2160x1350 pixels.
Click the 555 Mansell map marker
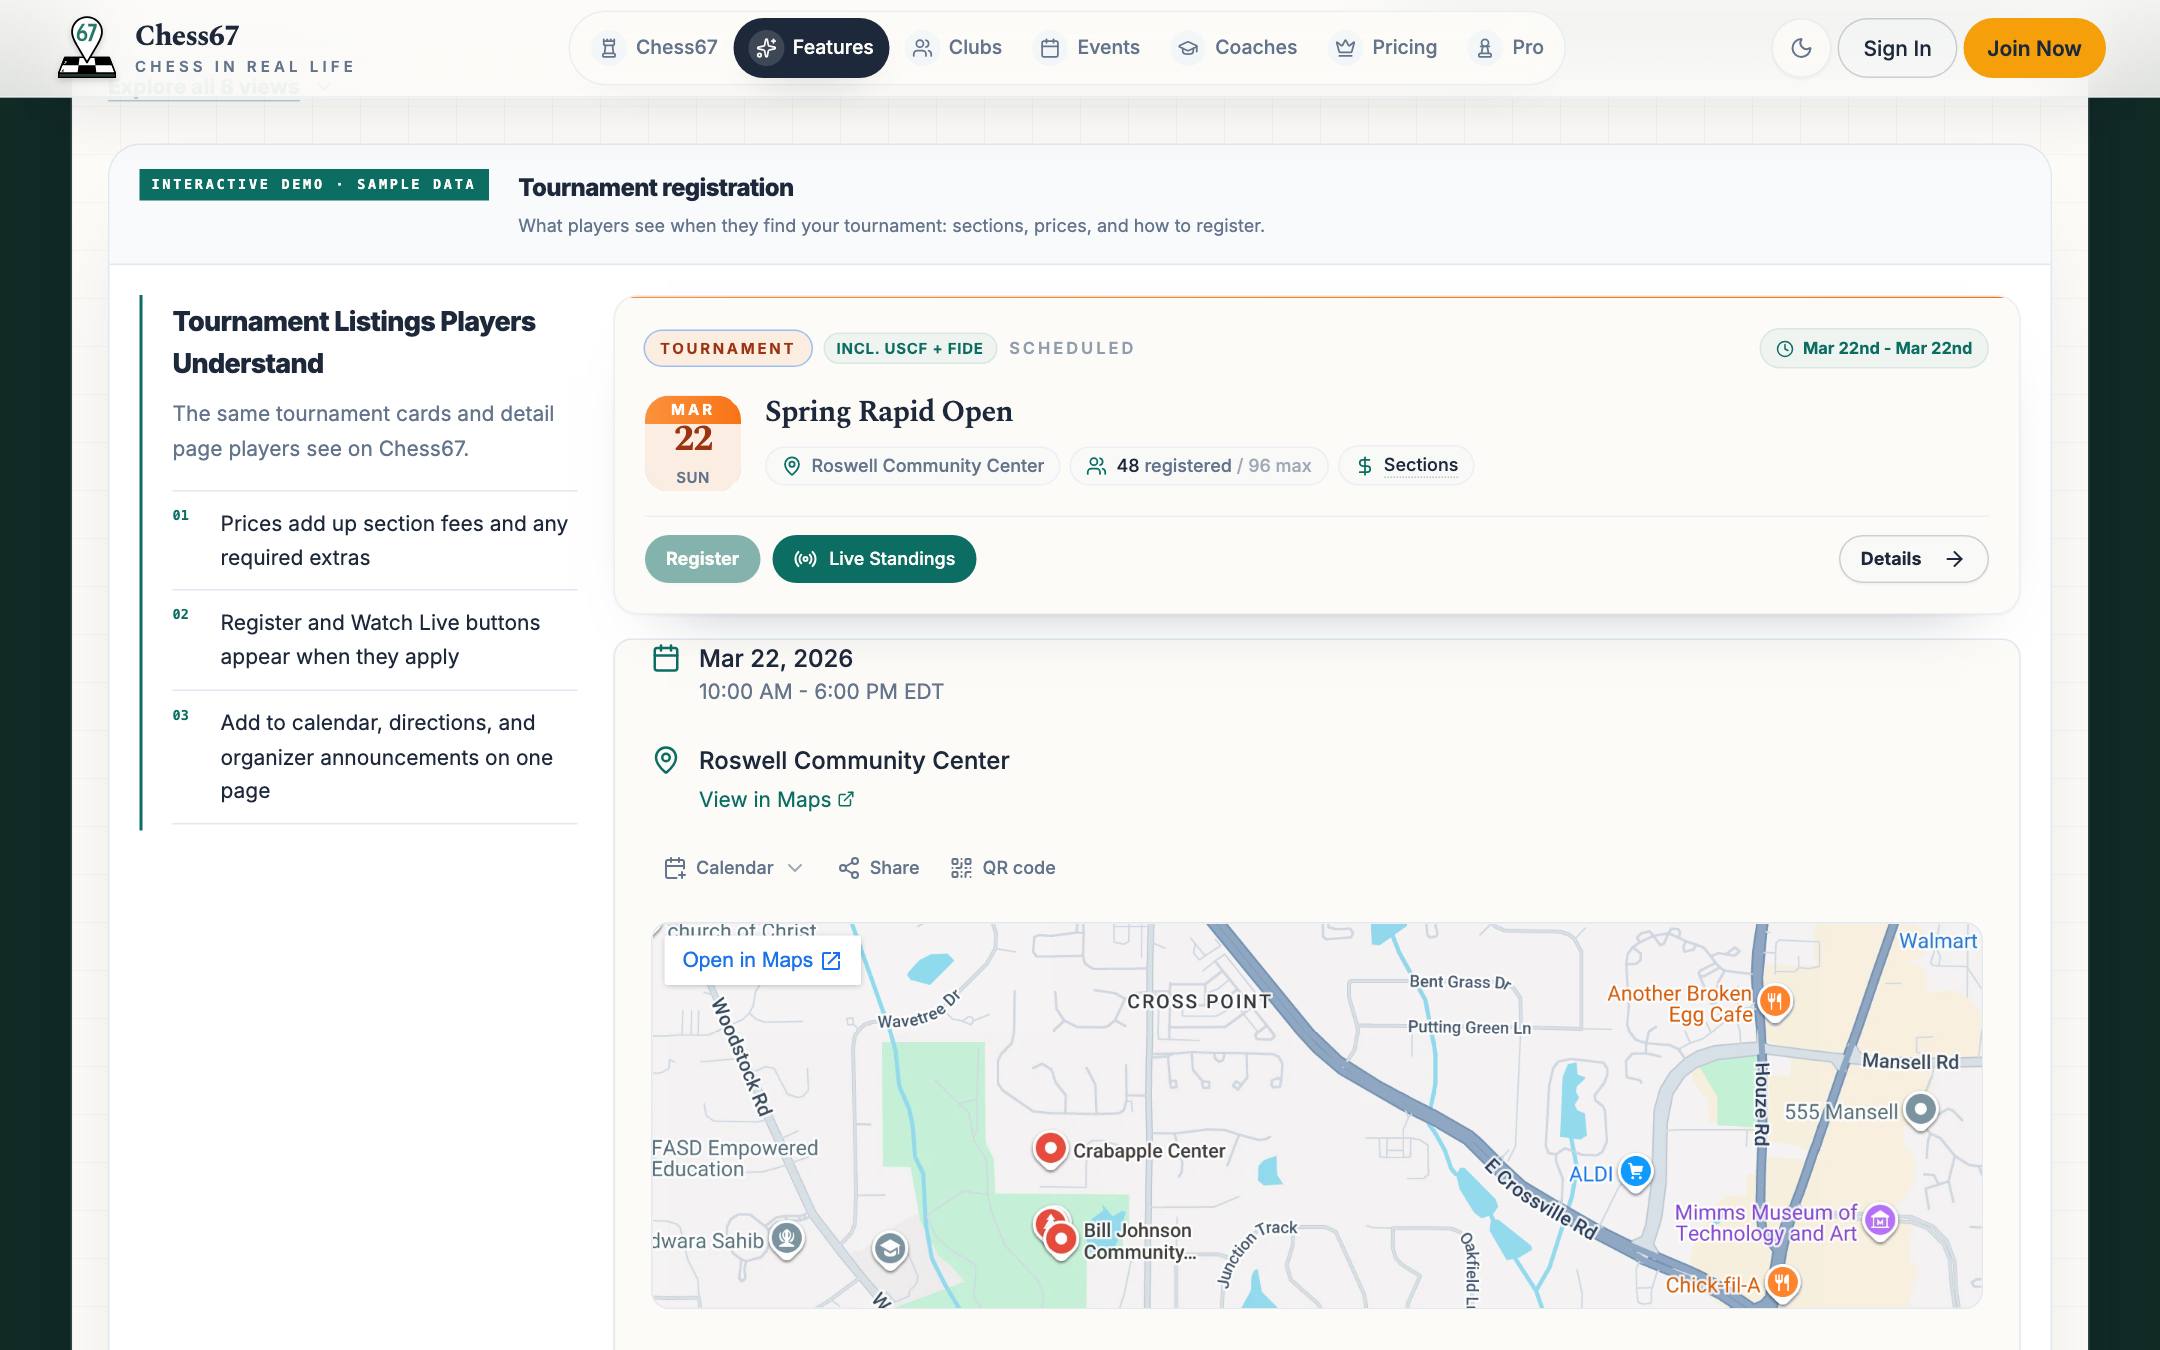pyautogui.click(x=1920, y=1110)
